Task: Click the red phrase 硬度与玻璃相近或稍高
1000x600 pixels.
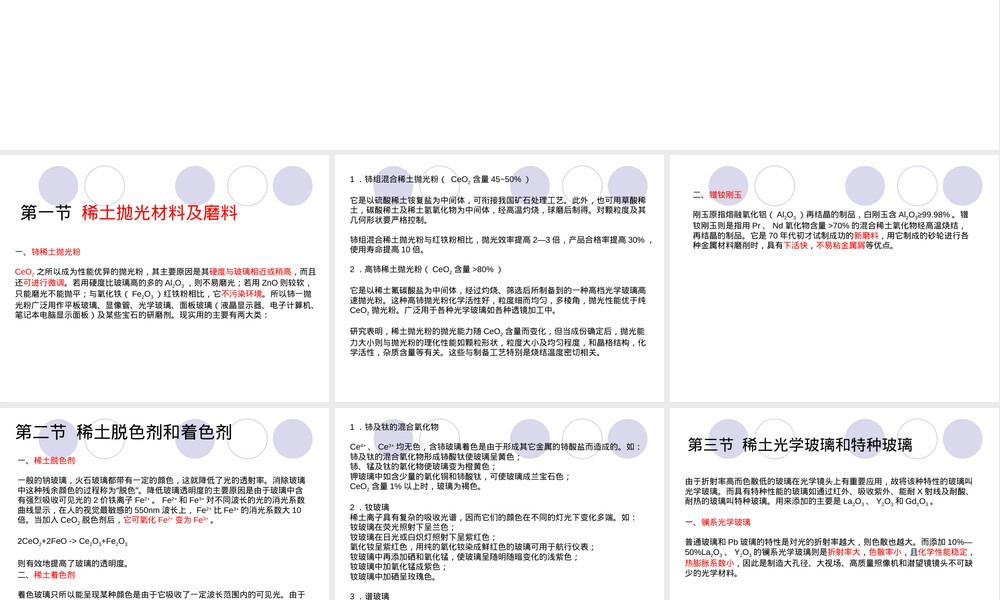Action: coord(250,272)
